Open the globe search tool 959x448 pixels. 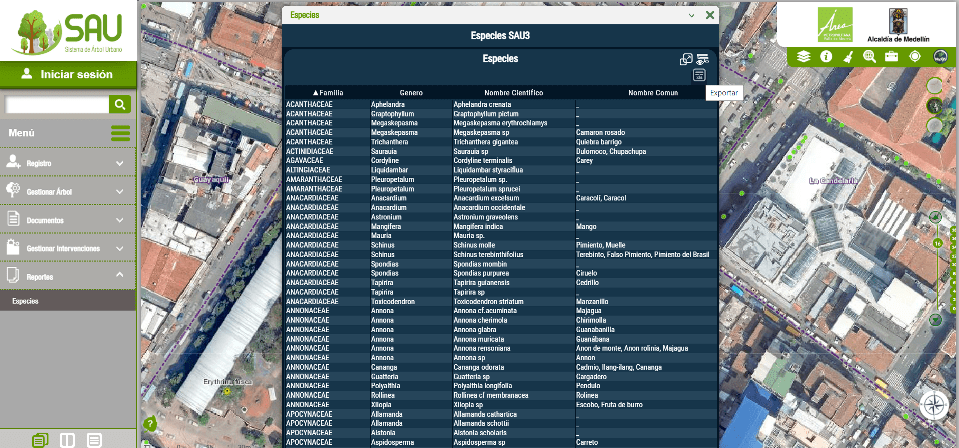click(869, 57)
